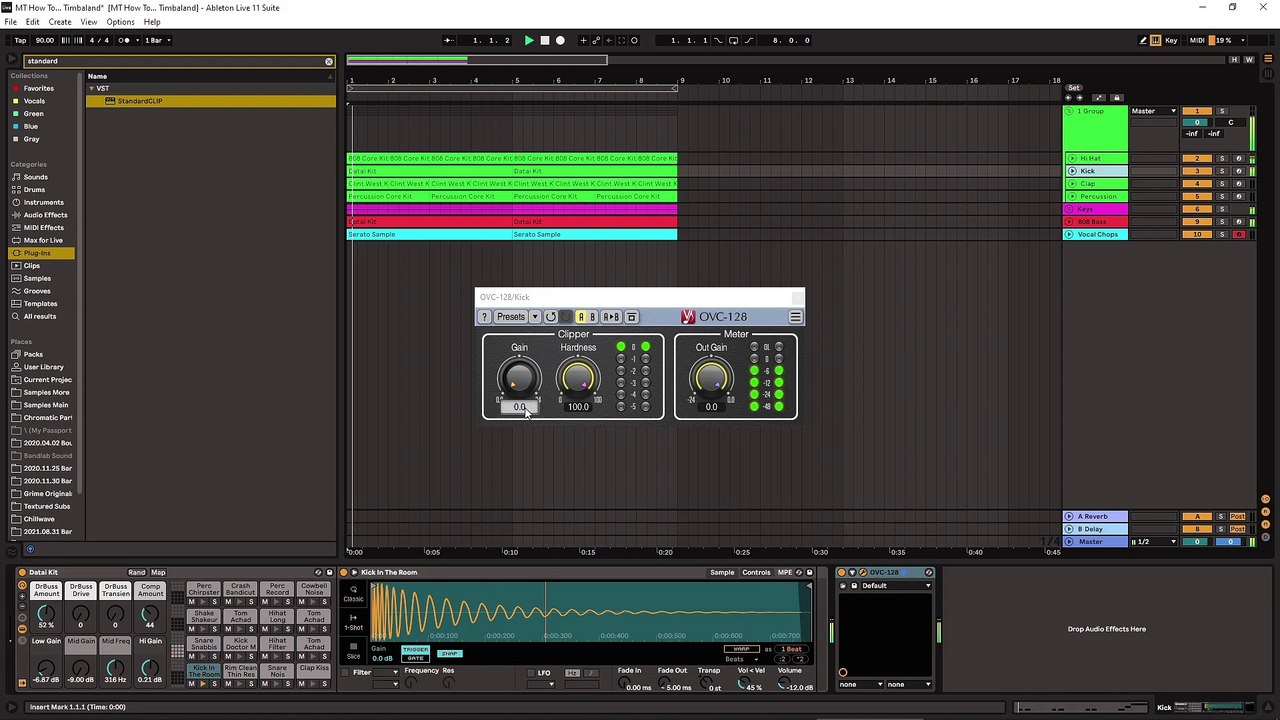
Task: Solo the Hi Hat track
Action: click(1221, 159)
